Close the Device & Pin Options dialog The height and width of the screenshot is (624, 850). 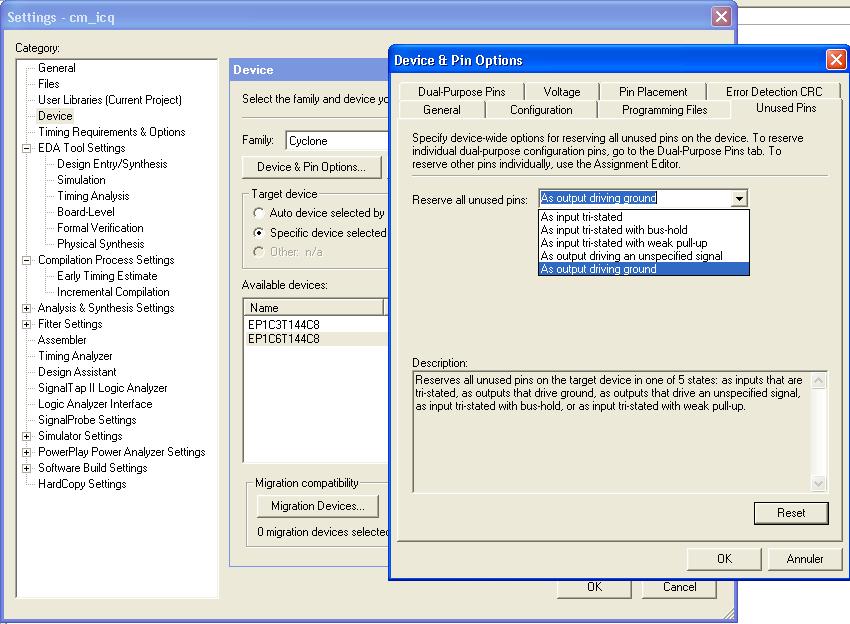point(836,60)
